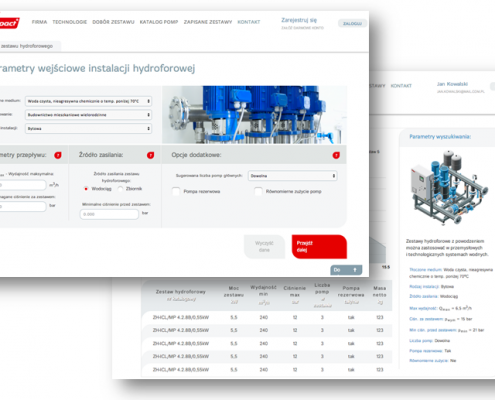Open the Bytowa installation dropdown
Viewport: 495px width, 400px height.
click(88, 128)
